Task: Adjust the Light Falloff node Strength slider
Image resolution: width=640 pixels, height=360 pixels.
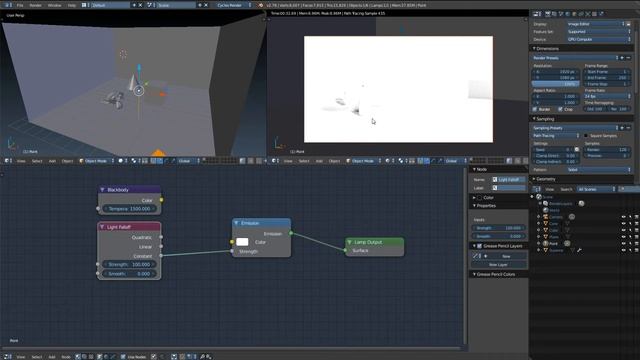Action: click(129, 264)
